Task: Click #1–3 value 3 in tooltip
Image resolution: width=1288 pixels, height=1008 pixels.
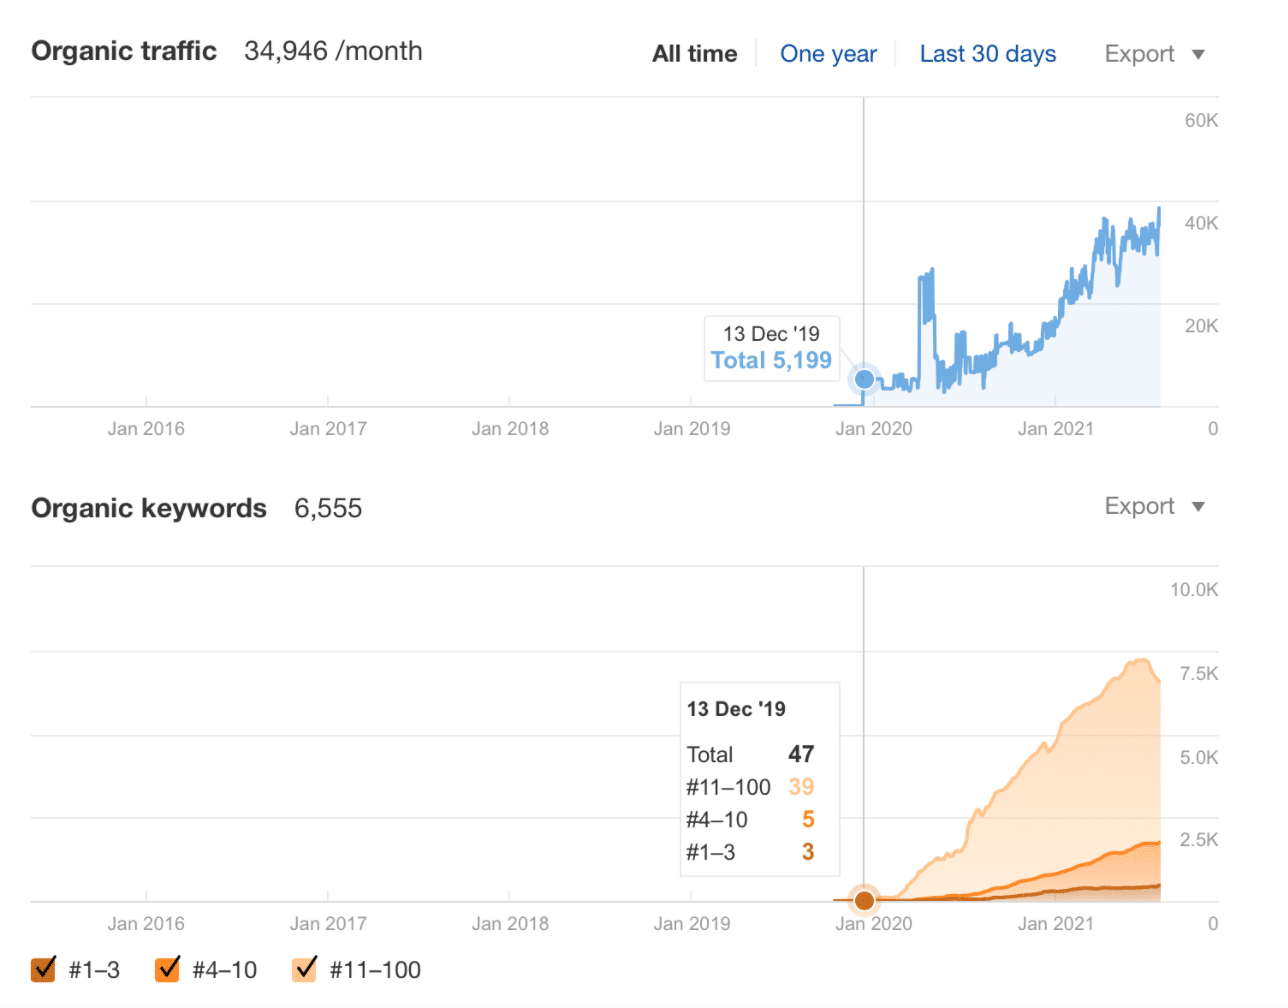Action: (808, 852)
